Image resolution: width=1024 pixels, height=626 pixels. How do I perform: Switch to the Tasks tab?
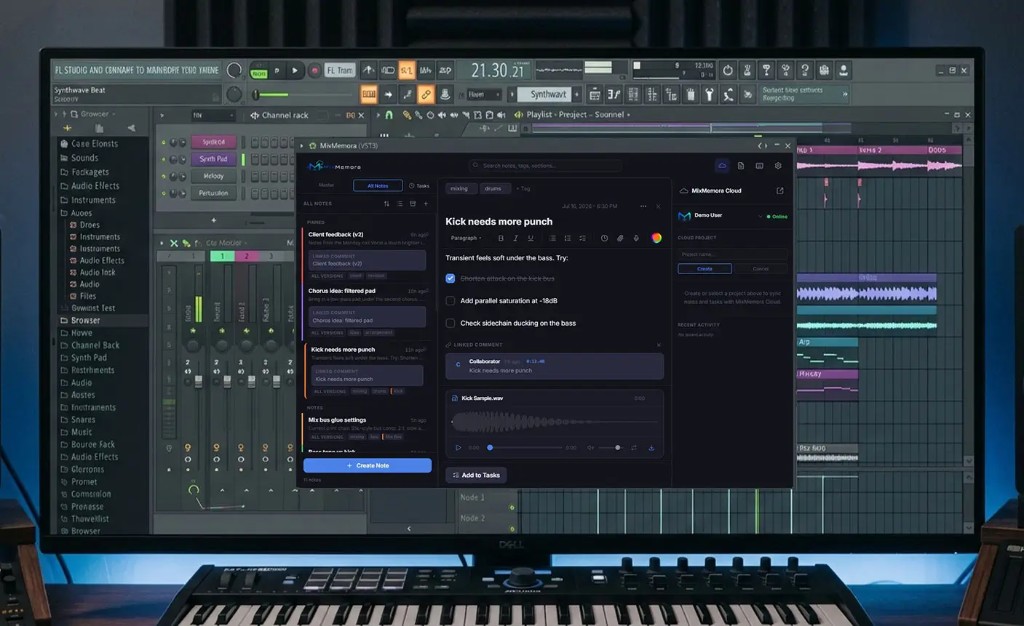click(419, 185)
